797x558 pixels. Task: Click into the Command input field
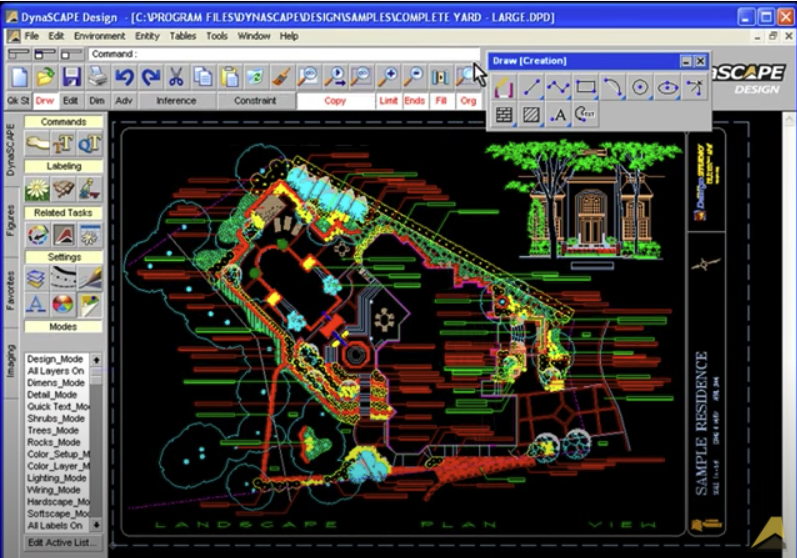[284, 54]
